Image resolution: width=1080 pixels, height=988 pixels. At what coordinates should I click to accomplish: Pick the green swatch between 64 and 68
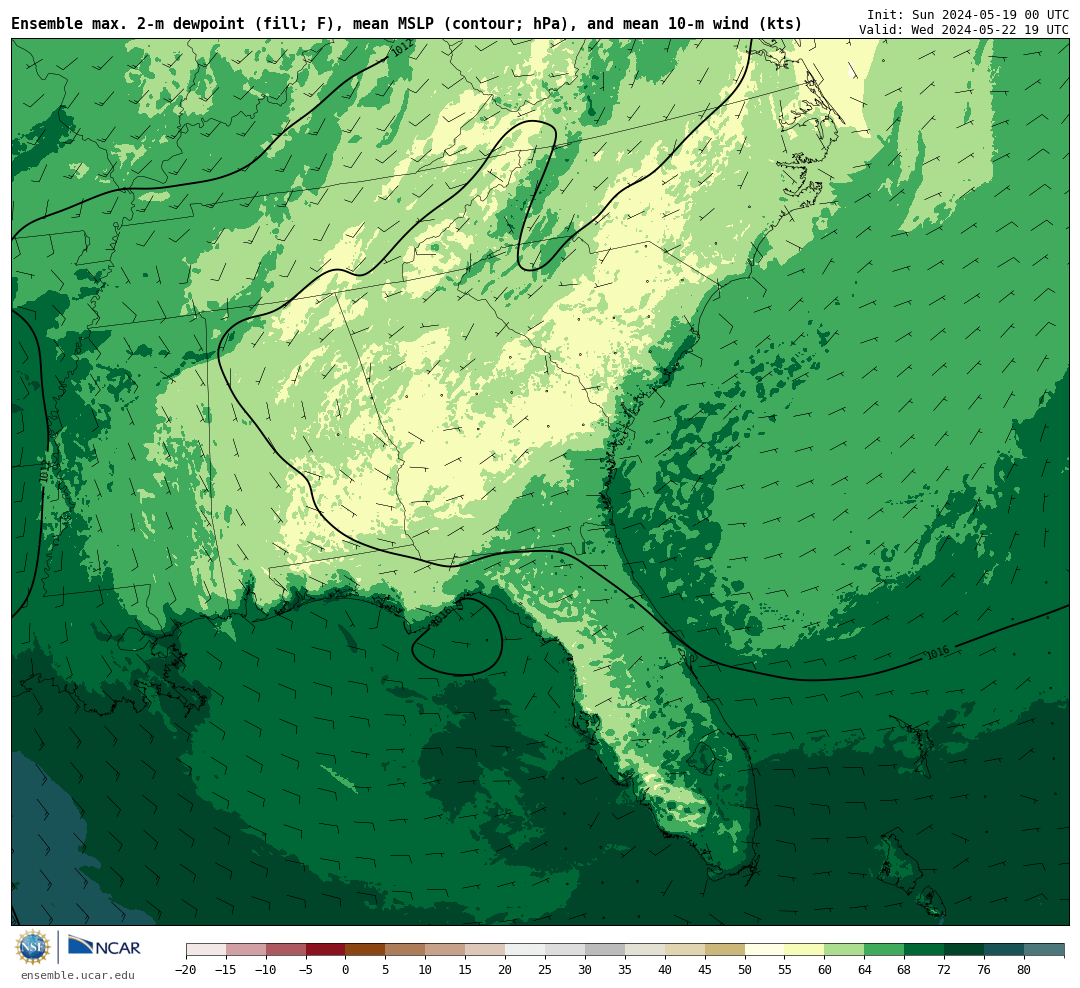click(x=885, y=950)
